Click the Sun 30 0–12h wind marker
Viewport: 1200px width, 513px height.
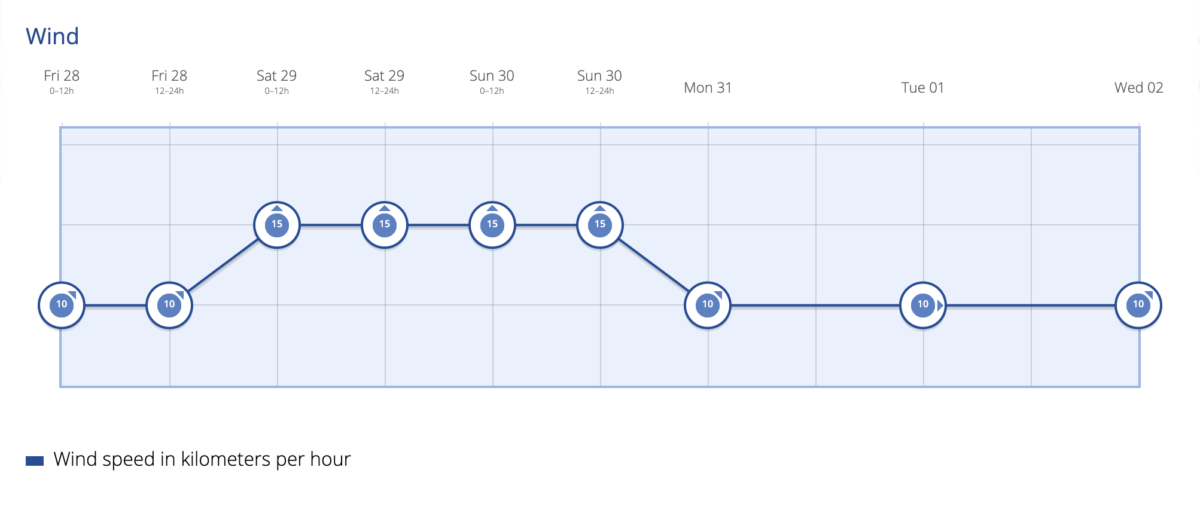click(x=492, y=224)
